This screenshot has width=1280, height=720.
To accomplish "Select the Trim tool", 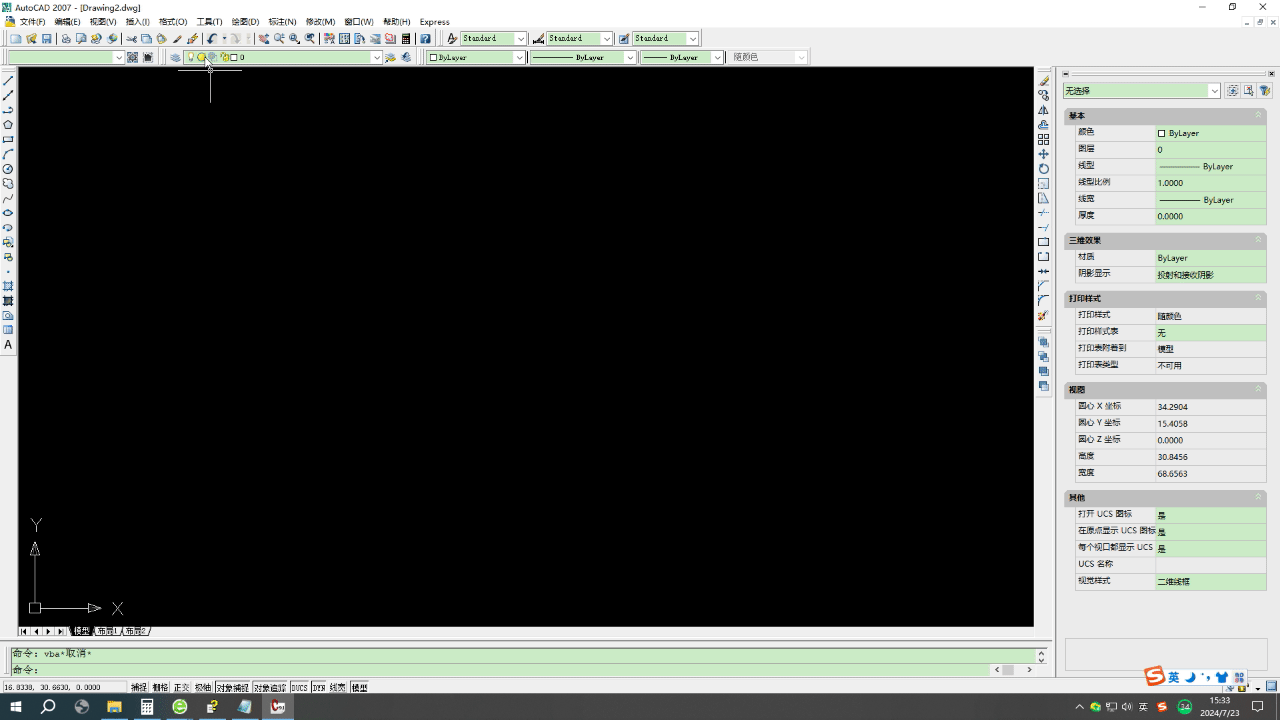I will pos(1044,213).
